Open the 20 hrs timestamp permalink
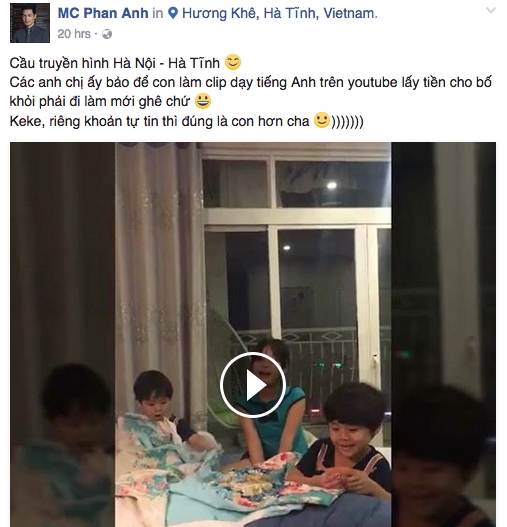507x527 pixels. click(x=74, y=34)
